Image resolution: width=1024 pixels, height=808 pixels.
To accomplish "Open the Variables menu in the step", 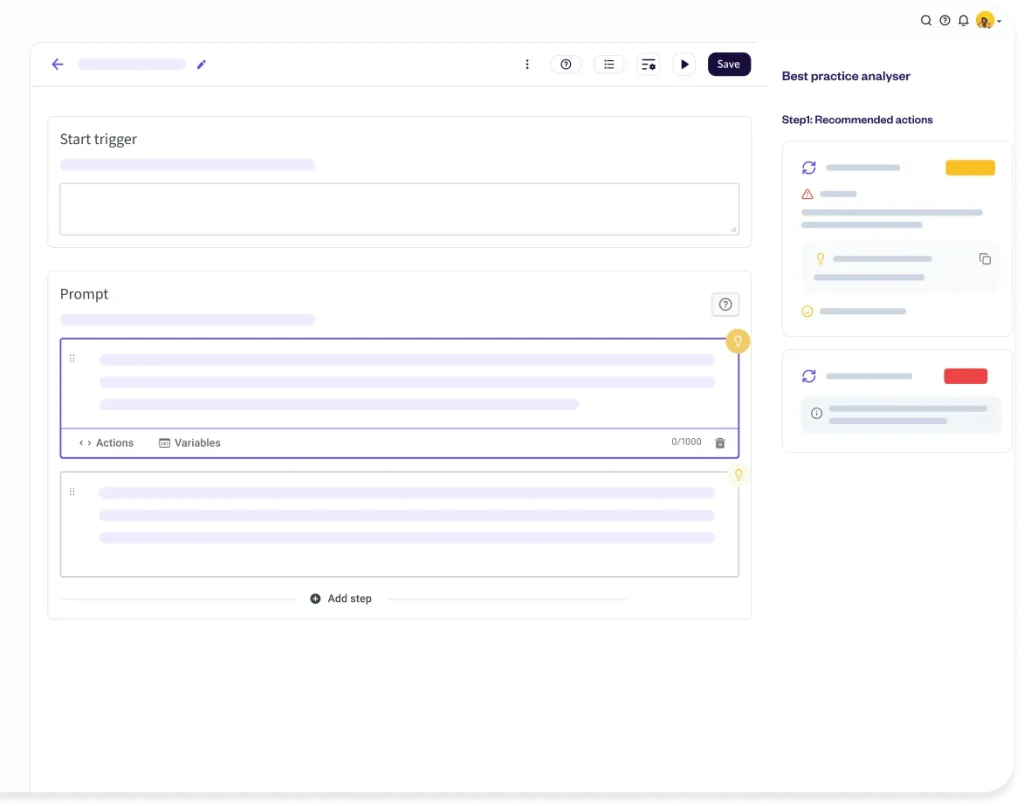I will tap(190, 443).
